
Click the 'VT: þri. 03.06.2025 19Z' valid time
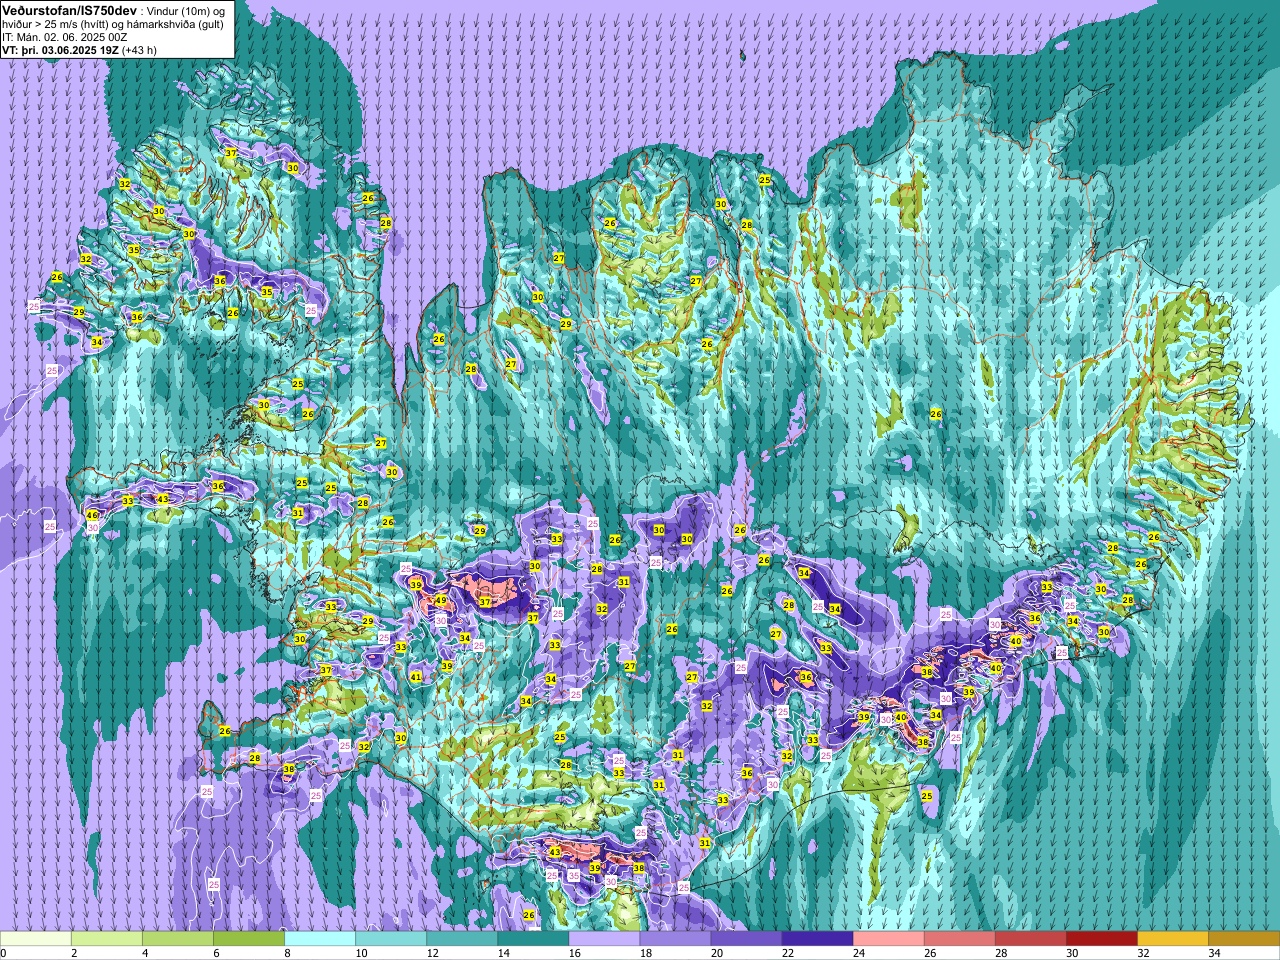pos(60,50)
